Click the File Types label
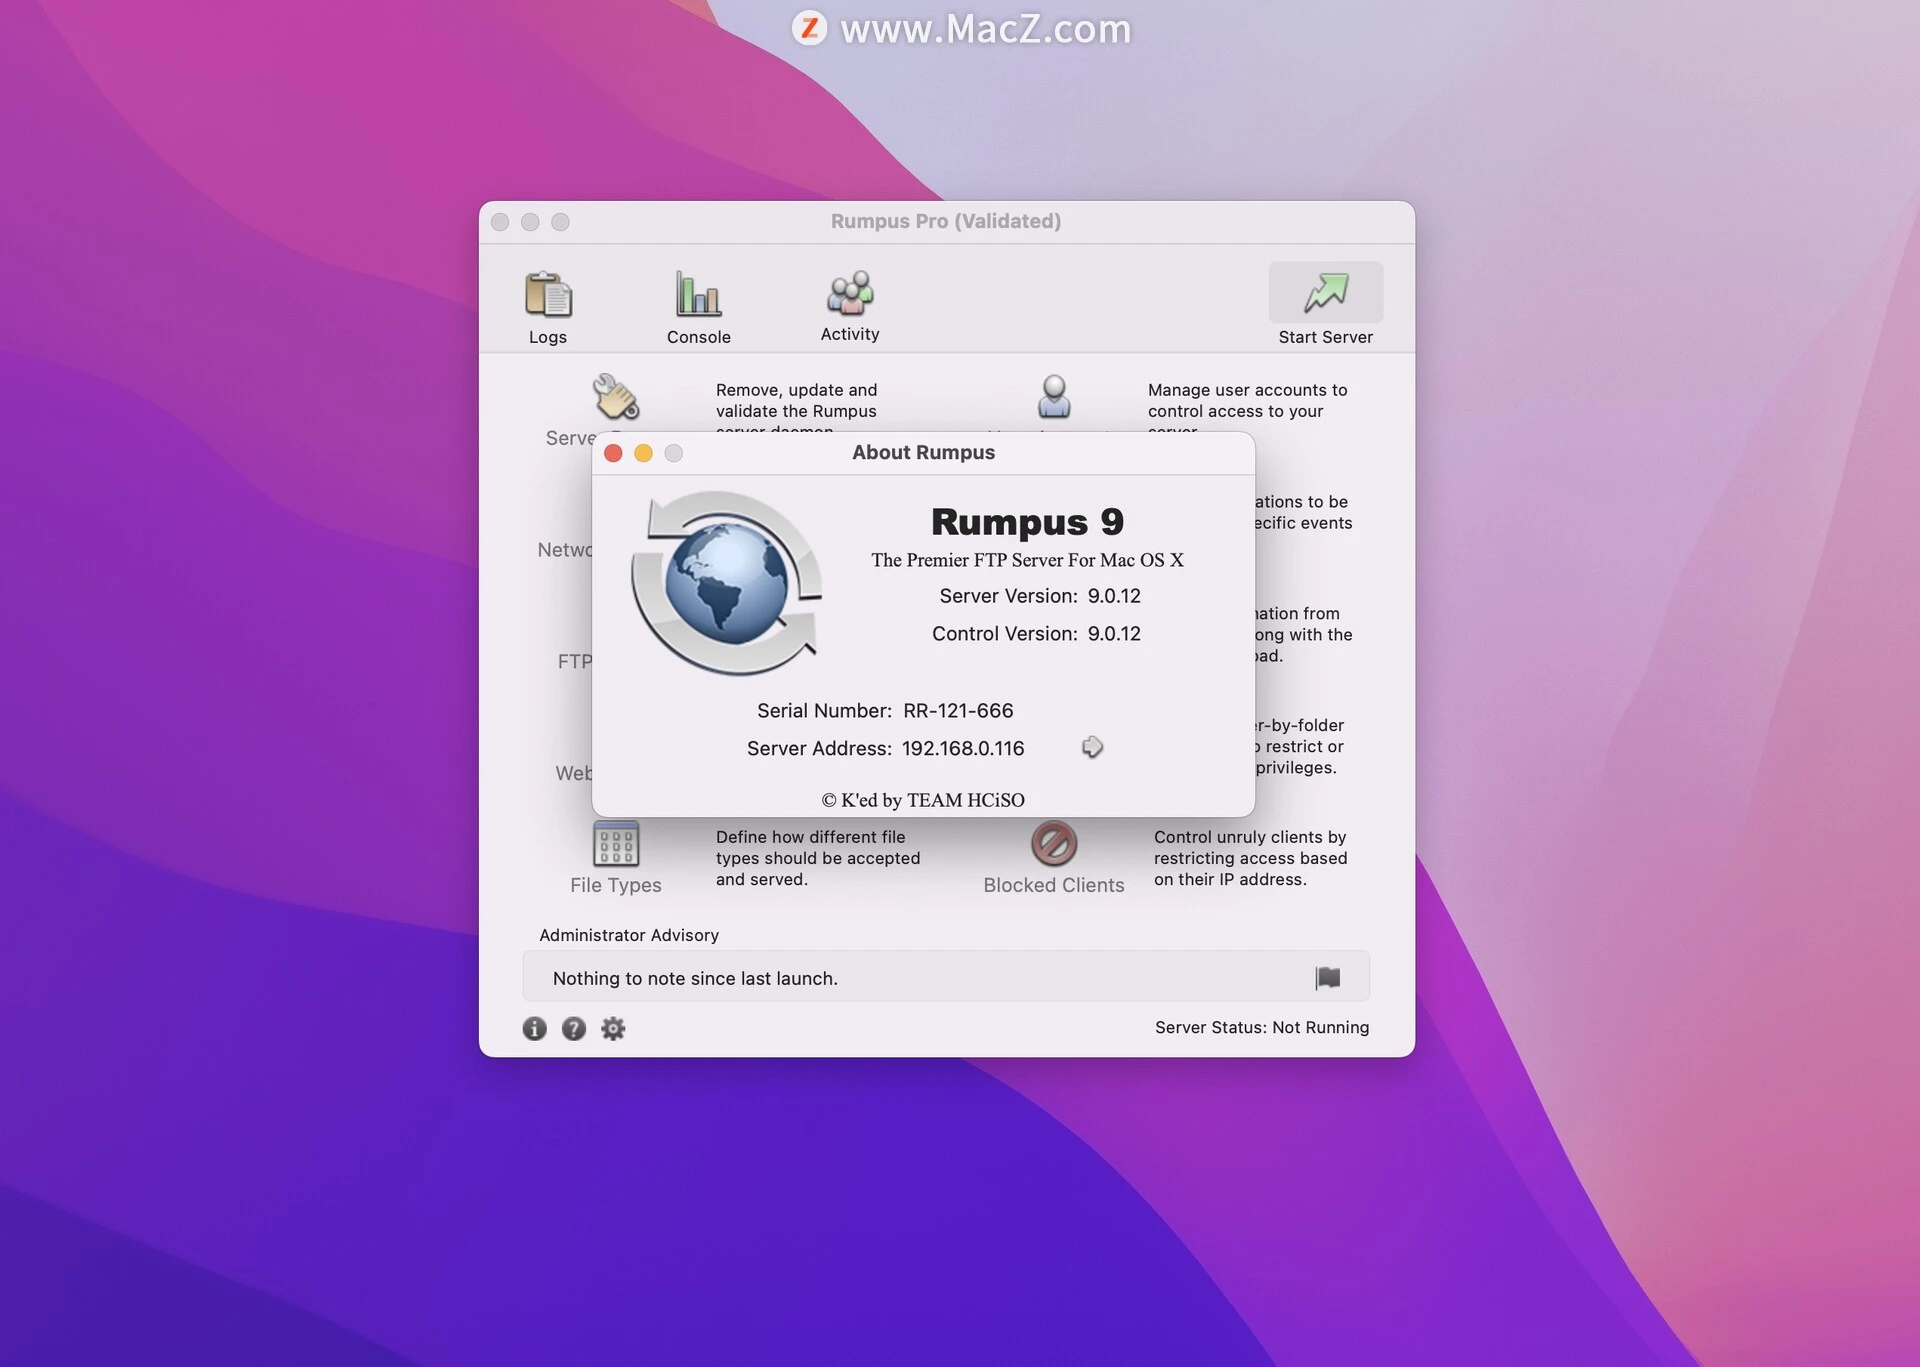The width and height of the screenshot is (1920, 1367). (616, 885)
